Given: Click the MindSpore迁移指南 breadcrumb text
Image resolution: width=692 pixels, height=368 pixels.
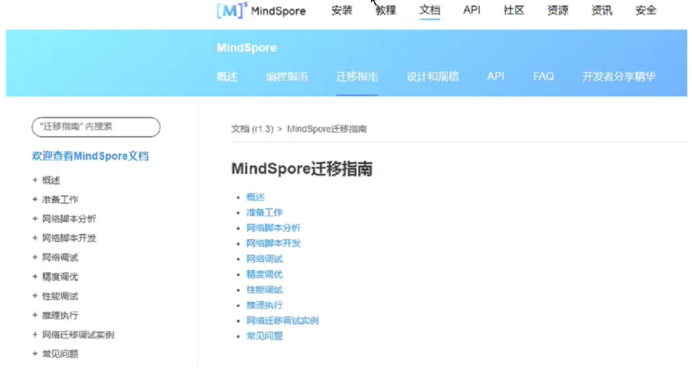Looking at the screenshot, I should click(x=327, y=129).
